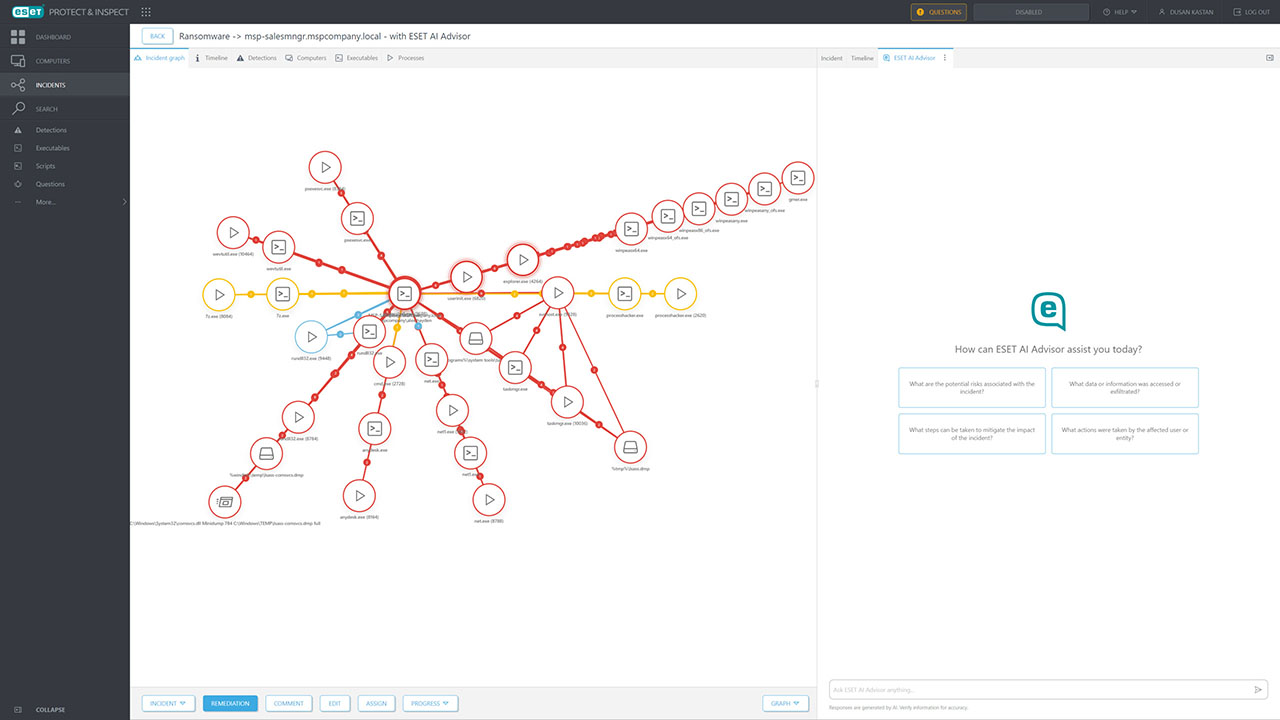This screenshot has width=1280, height=720.
Task: Collapse the sidebar with COLLAPSE
Action: coord(50,710)
